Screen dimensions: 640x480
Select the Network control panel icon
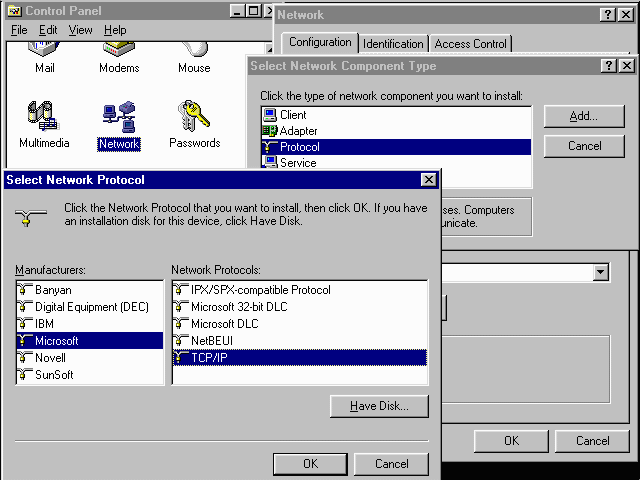point(119,122)
